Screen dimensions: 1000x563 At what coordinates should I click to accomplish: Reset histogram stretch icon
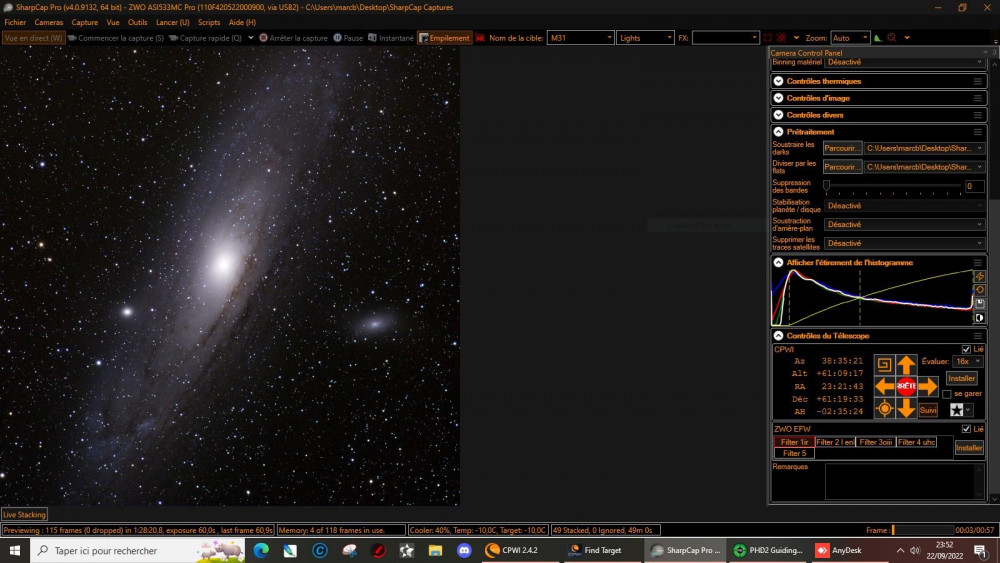(980, 290)
